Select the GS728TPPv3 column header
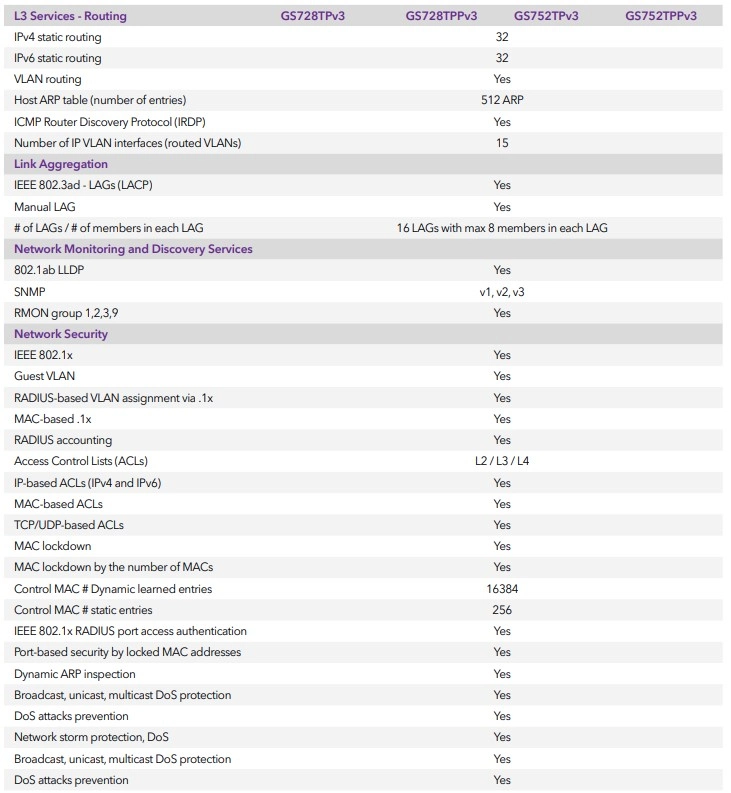The image size is (731, 793). tap(441, 16)
